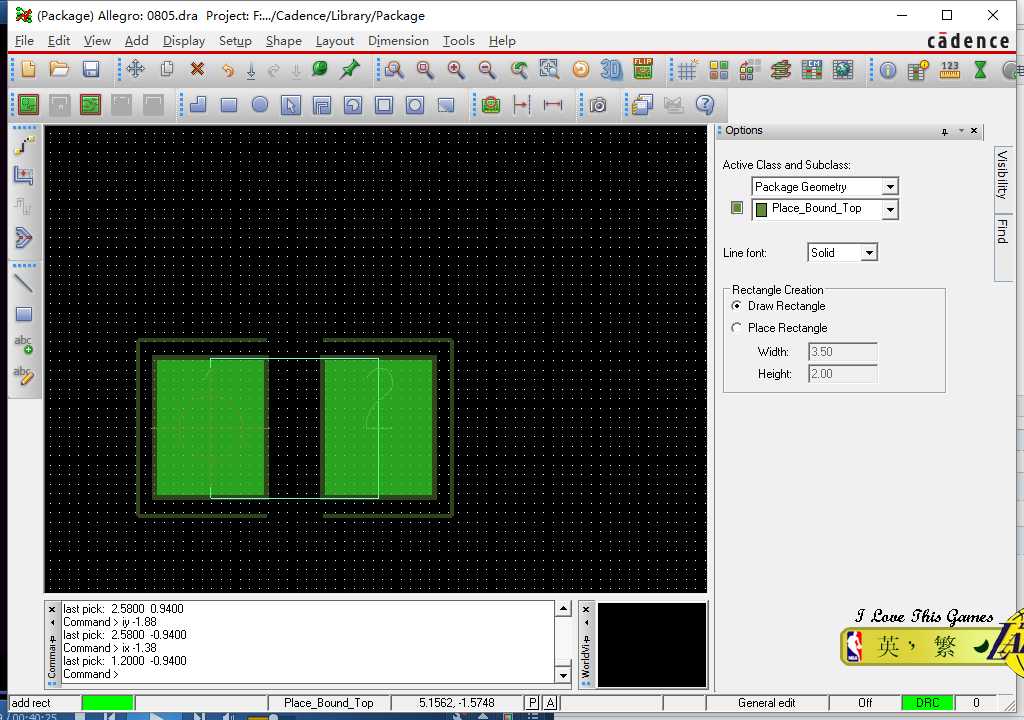Open the Color palette icon
The width and height of the screenshot is (1024, 720).
(x=718, y=70)
